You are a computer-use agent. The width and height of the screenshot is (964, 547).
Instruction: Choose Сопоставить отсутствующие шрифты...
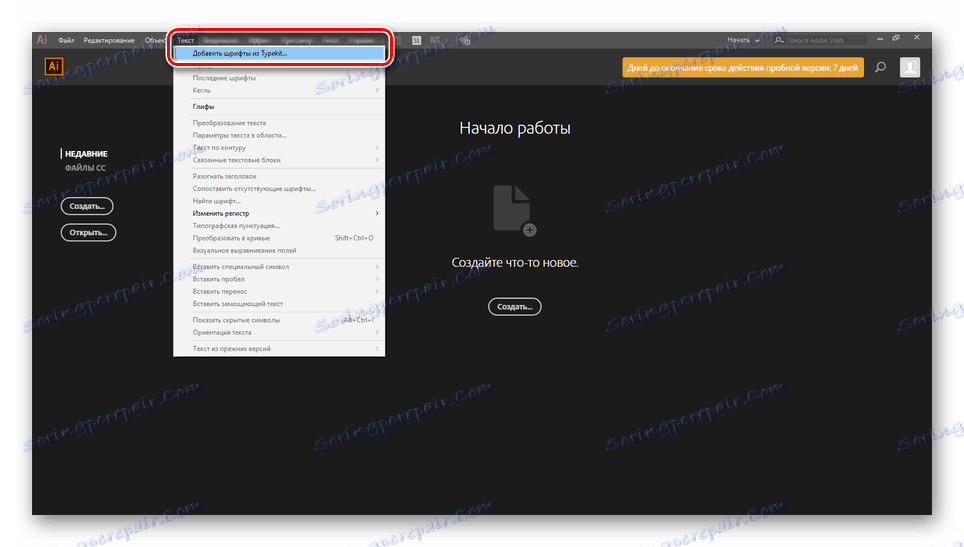tap(279, 189)
